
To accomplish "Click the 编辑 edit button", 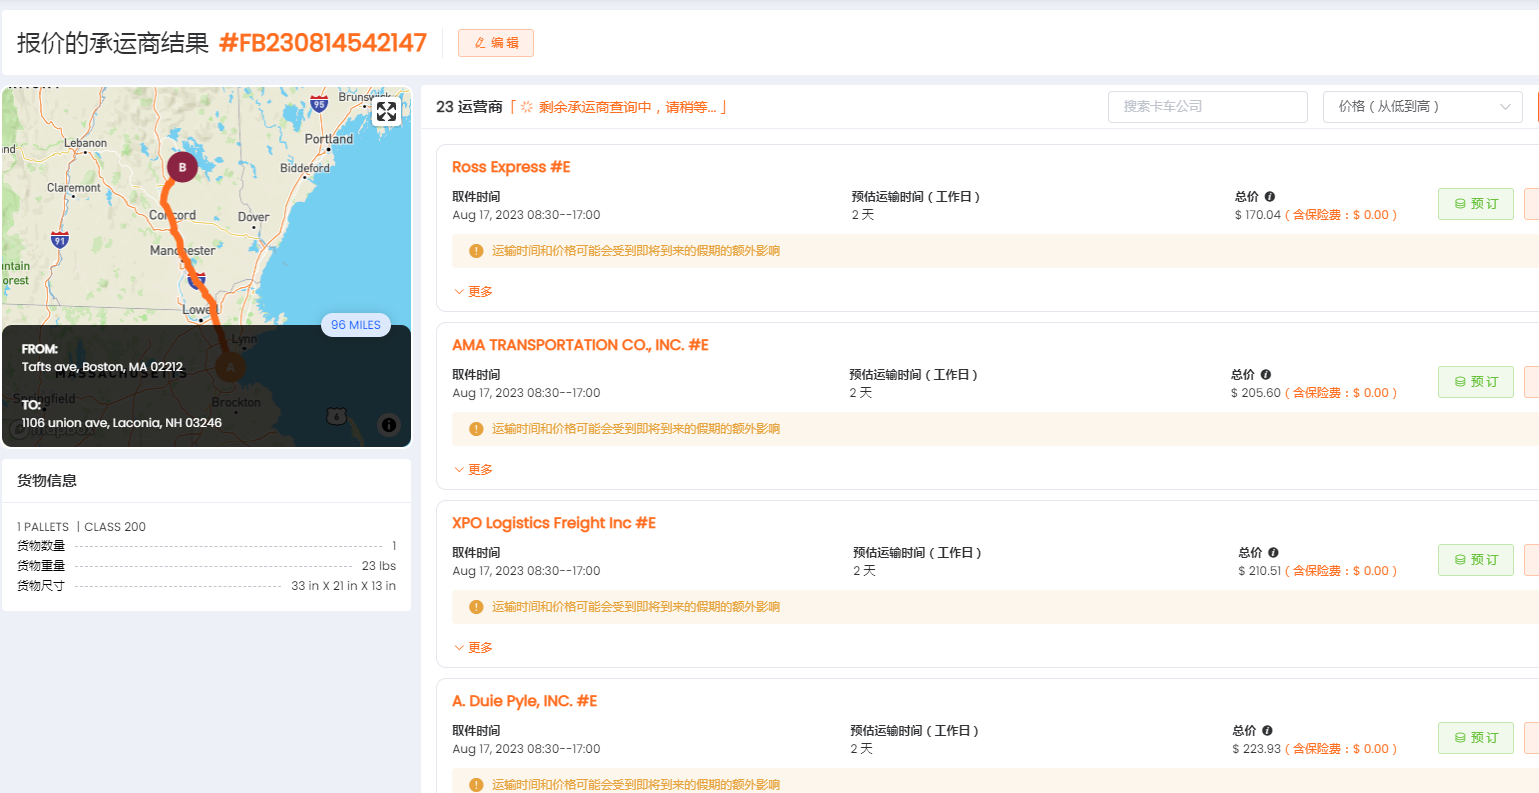I will pyautogui.click(x=496, y=43).
